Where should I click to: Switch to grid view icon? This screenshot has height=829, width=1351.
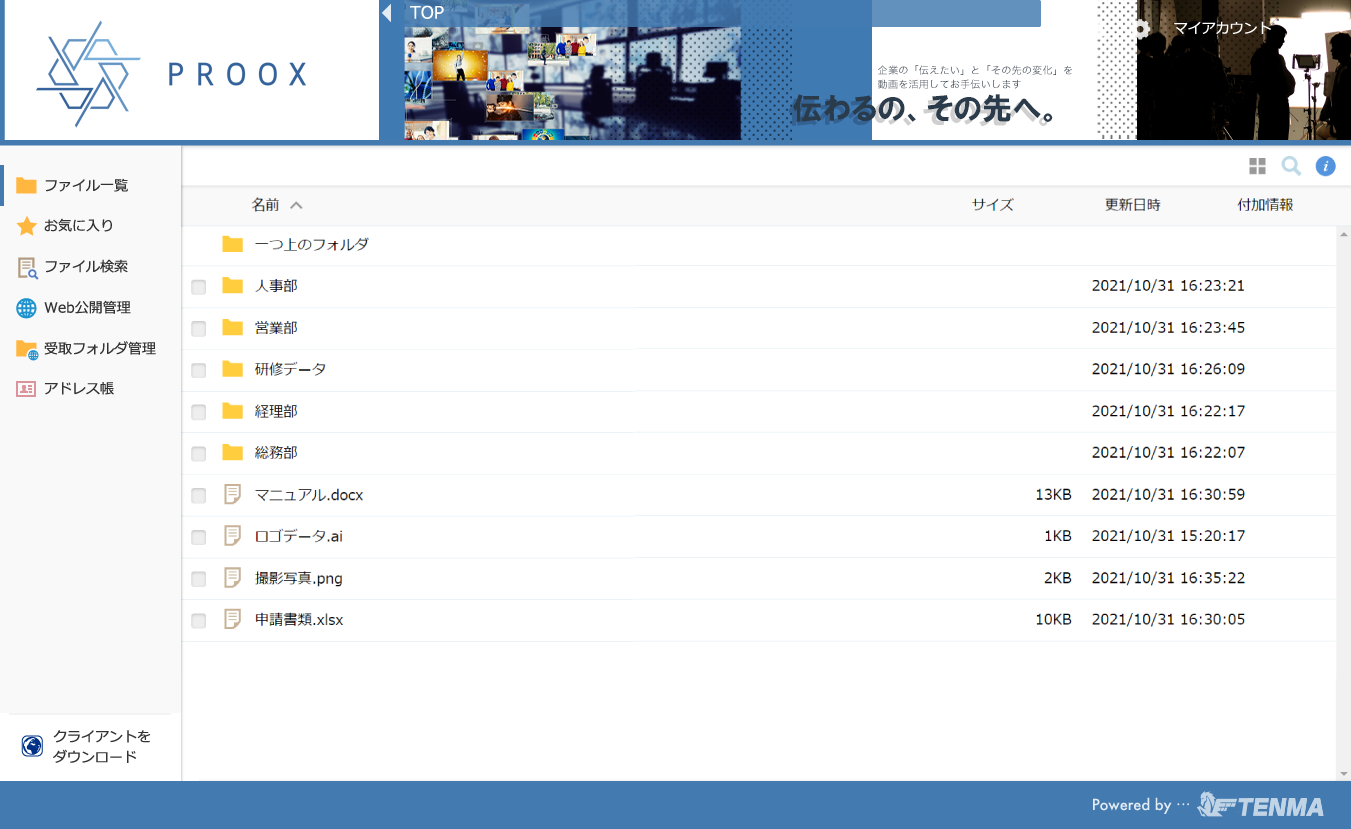point(1257,166)
